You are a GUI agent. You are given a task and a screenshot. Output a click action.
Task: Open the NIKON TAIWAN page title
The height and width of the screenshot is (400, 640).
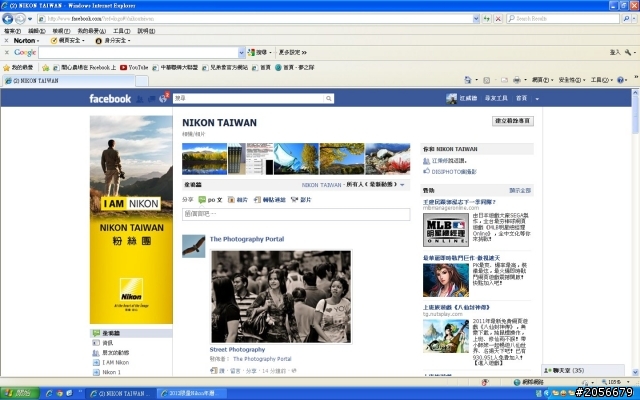(x=219, y=122)
